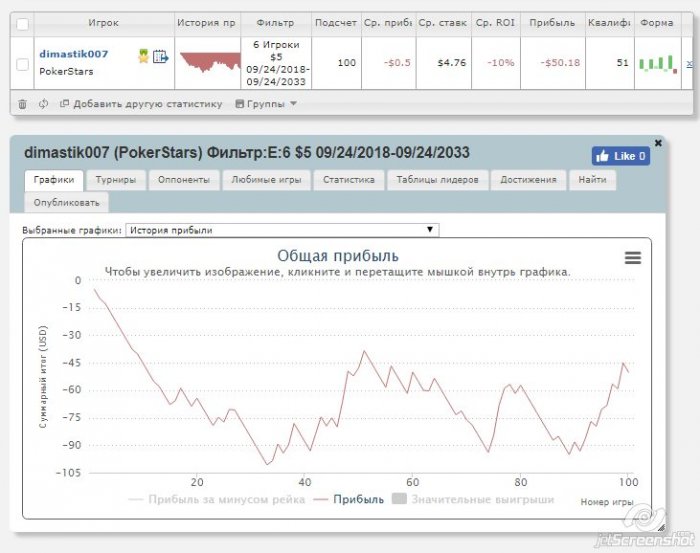Screen dimensions: 700x553
Task: Click the Общая прибыль chart title
Action: [x=338, y=256]
